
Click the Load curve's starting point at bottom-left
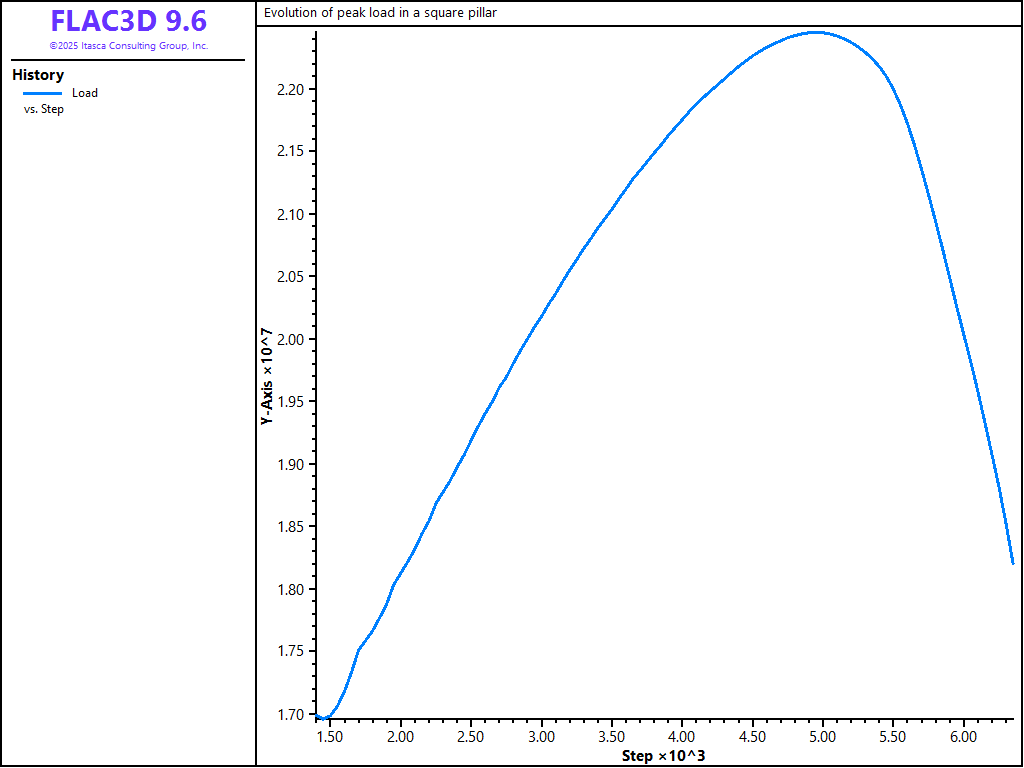(317, 716)
